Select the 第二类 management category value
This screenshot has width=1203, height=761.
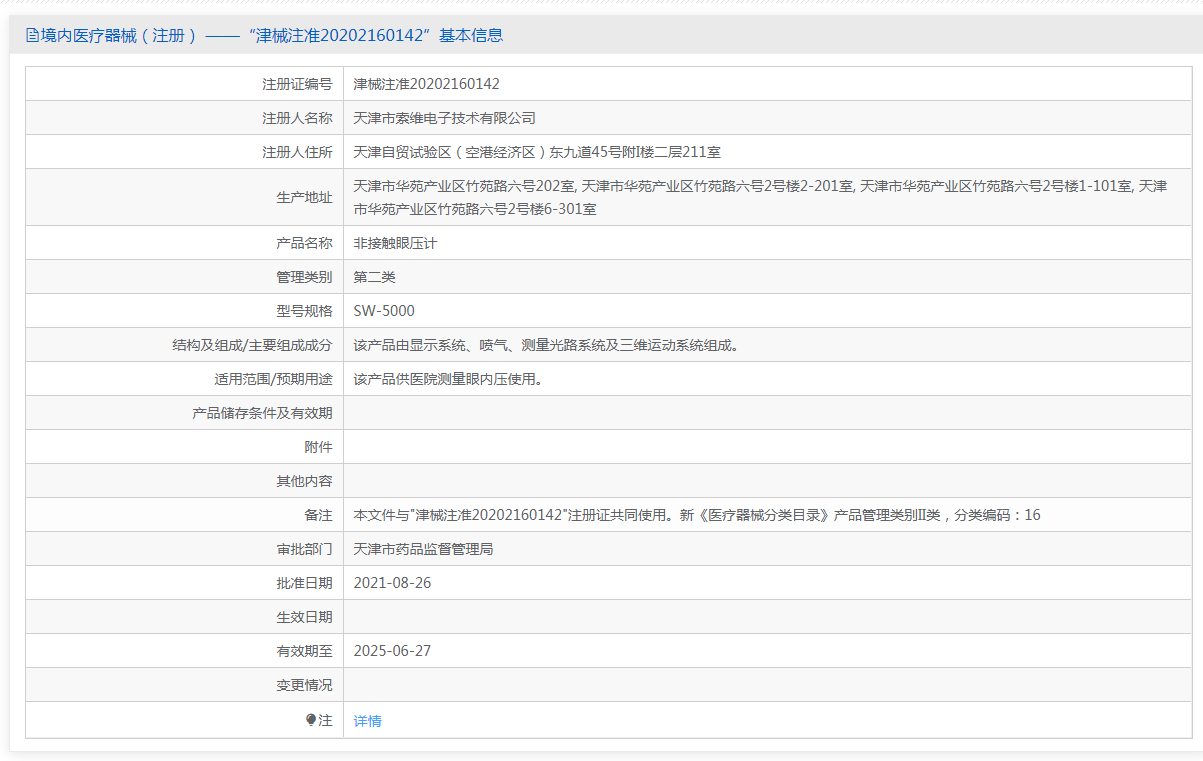[x=374, y=277]
